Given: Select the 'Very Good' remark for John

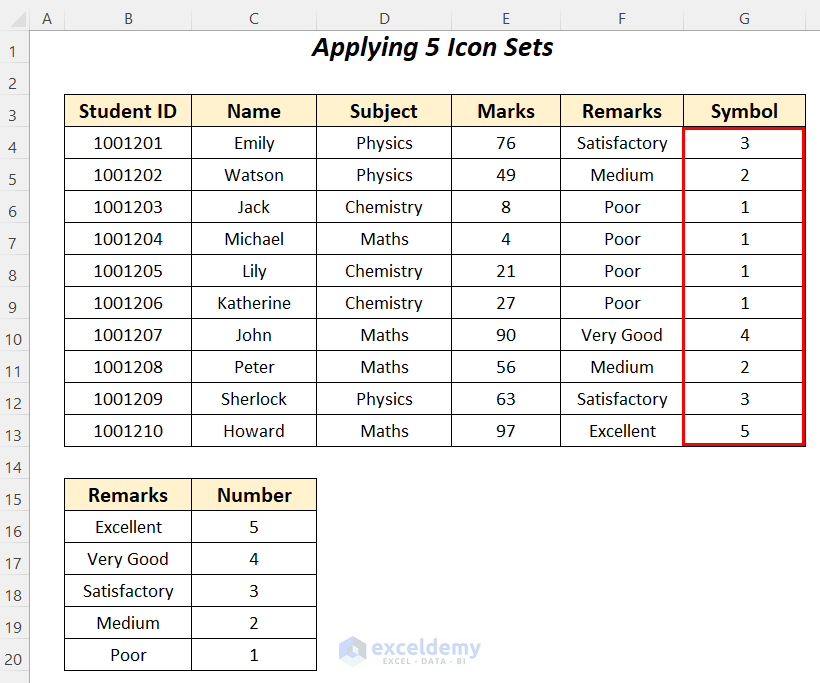Looking at the screenshot, I should click(622, 335).
